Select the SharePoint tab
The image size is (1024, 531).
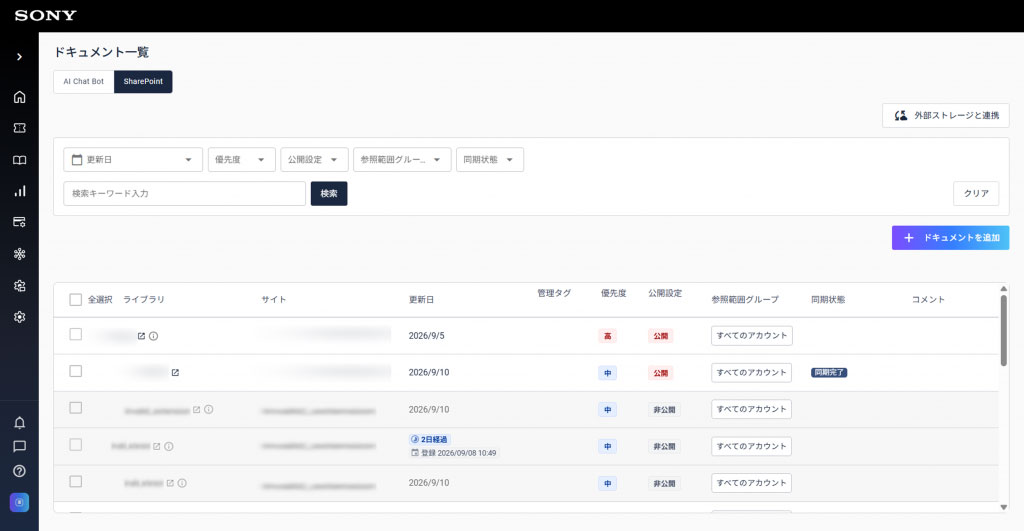(x=143, y=82)
